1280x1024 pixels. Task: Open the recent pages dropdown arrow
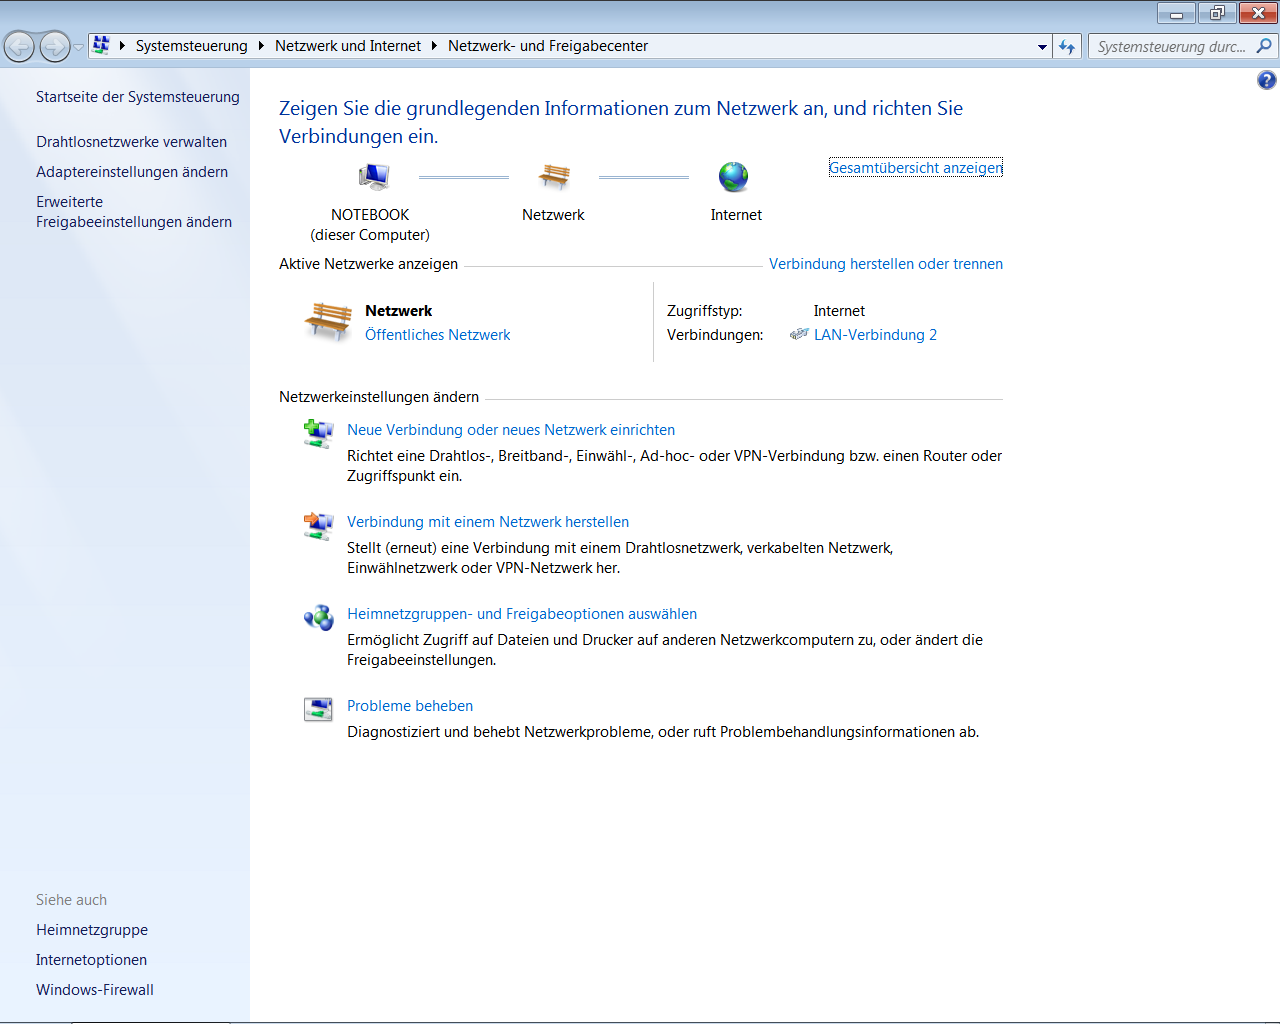pyautogui.click(x=79, y=47)
